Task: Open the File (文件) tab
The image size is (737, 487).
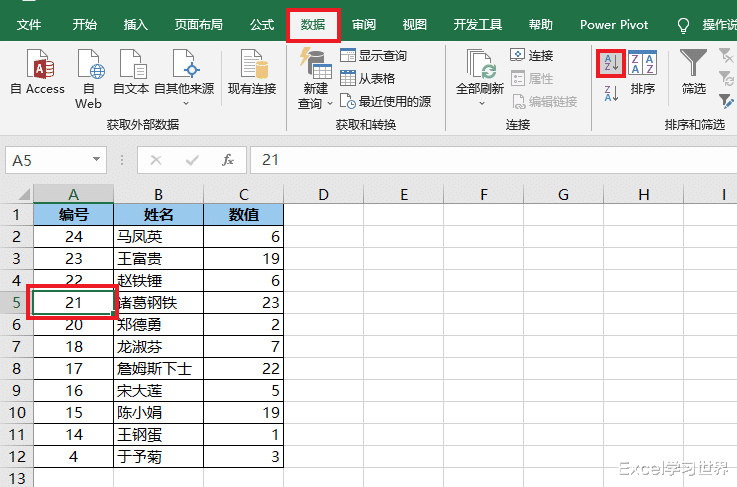Action: 29,24
